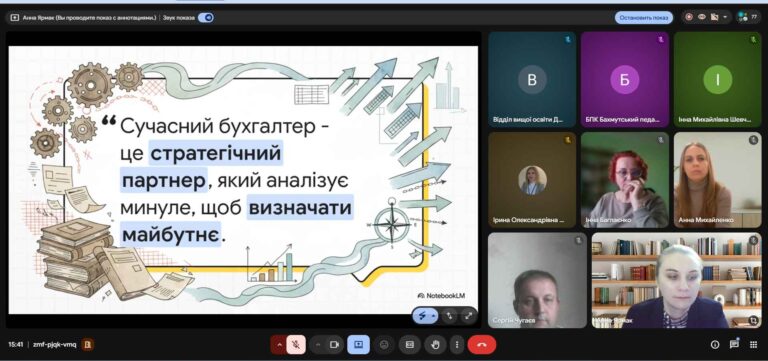Leave the call with red button
768x361 pixels.
tap(482, 345)
